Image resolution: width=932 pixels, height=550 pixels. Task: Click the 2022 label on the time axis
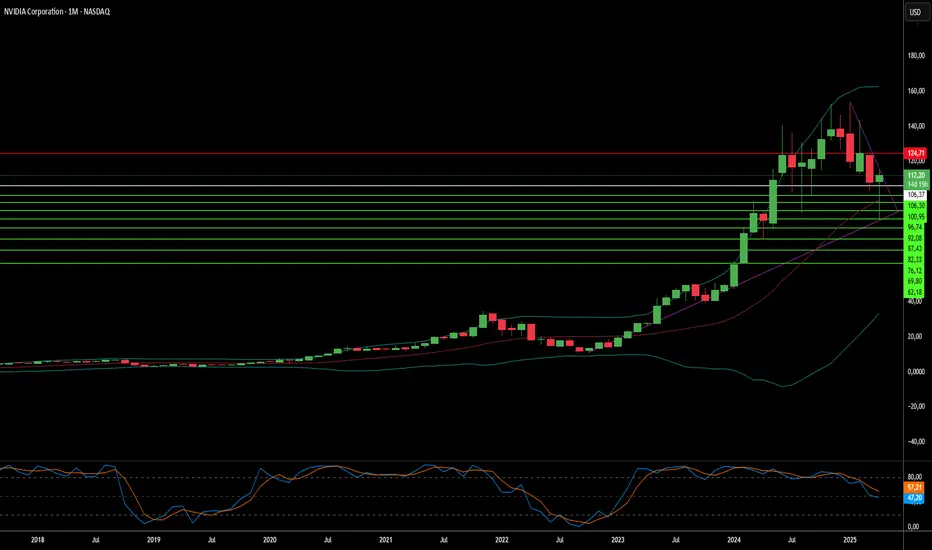502,540
